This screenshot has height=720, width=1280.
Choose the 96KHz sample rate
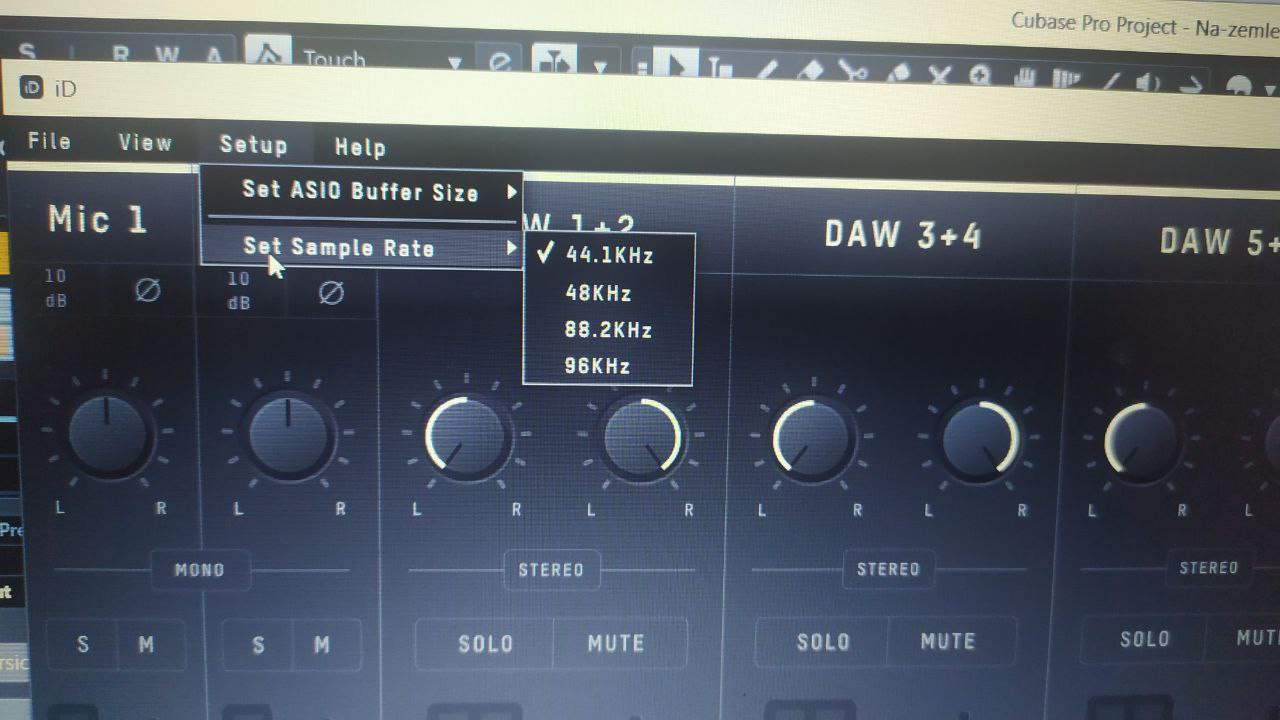608,366
